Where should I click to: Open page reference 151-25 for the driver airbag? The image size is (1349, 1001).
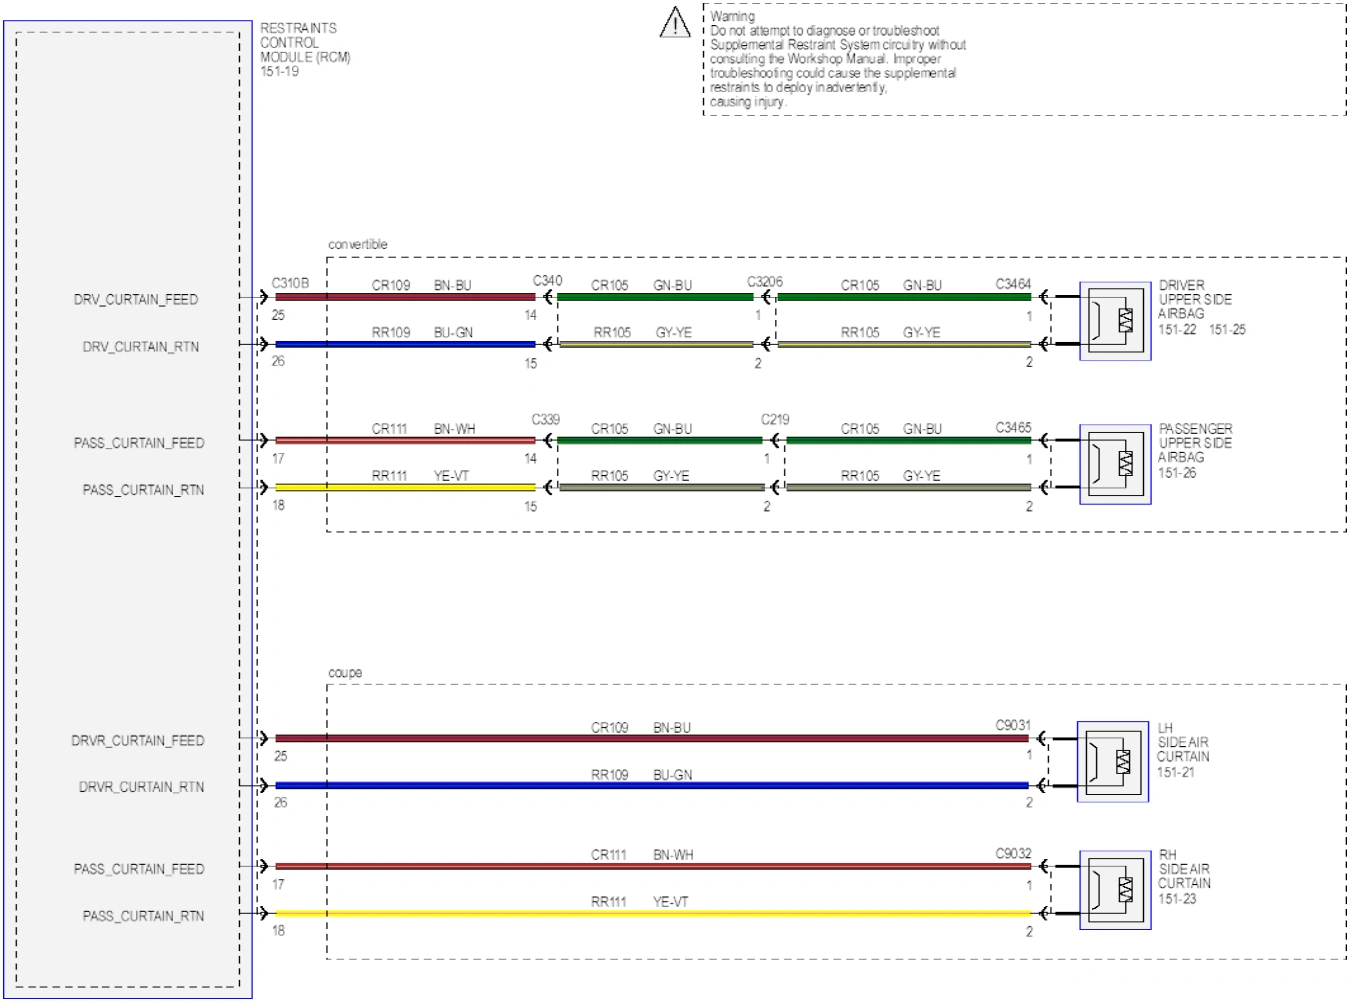tap(1228, 330)
